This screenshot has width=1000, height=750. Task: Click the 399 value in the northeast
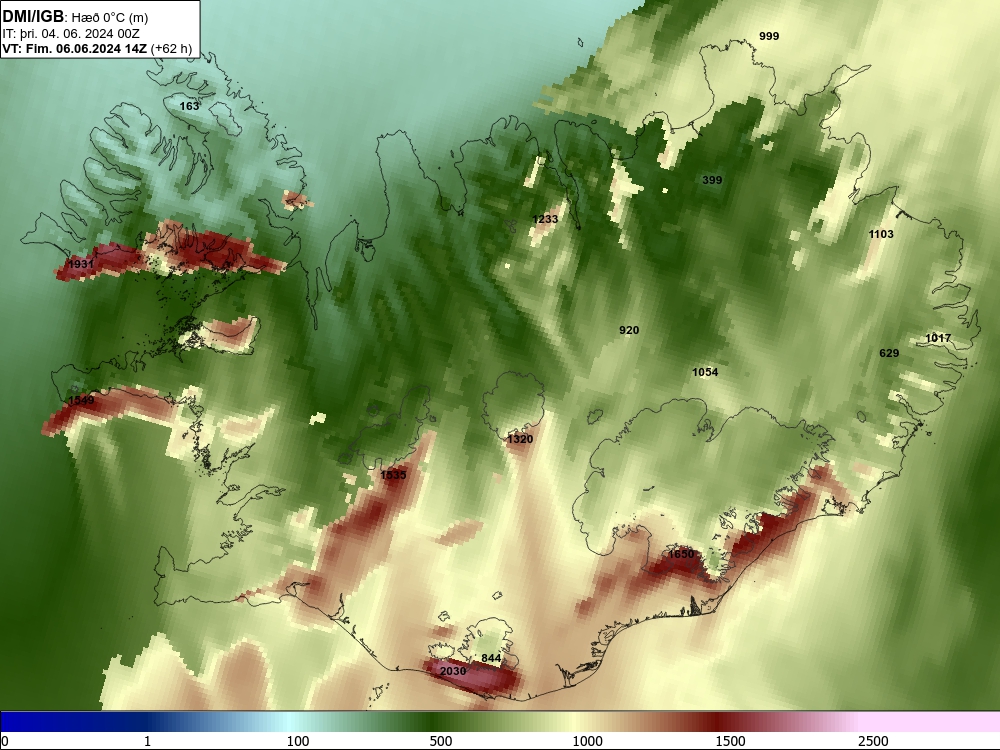tap(712, 180)
